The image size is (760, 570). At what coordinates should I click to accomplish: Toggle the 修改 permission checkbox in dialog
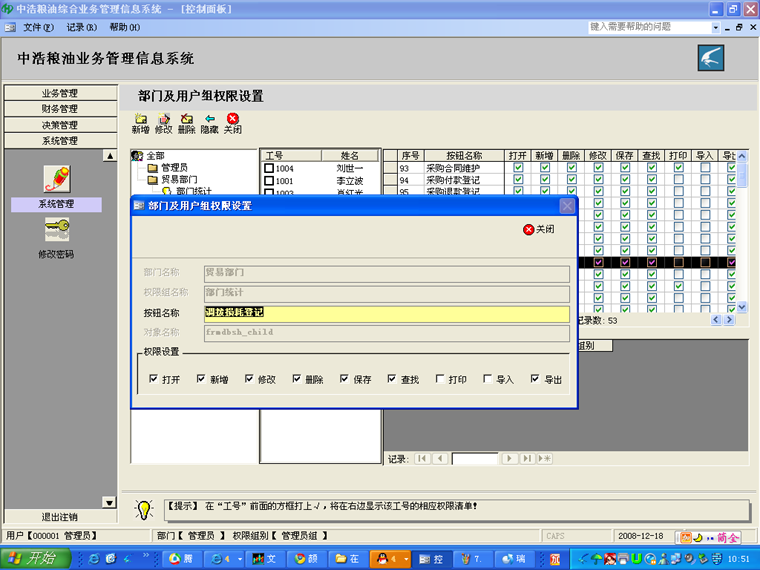pos(249,379)
